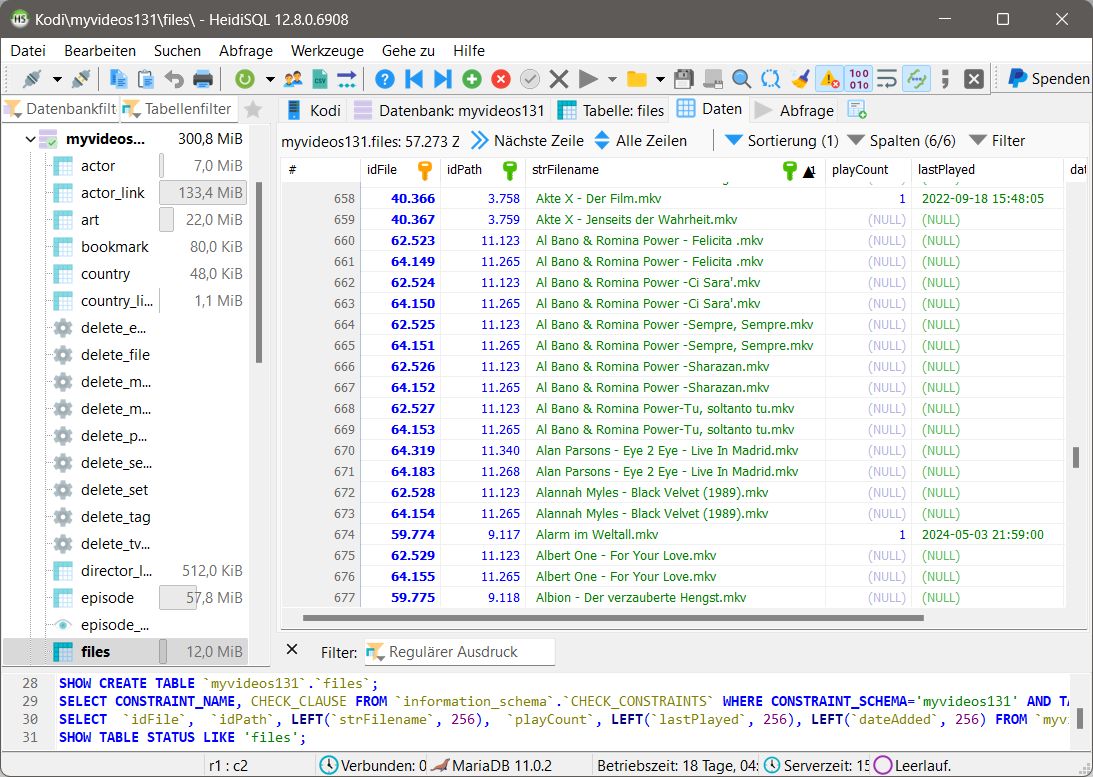Open the run query dropdown arrow
This screenshot has height=777, width=1093.
pos(612,79)
